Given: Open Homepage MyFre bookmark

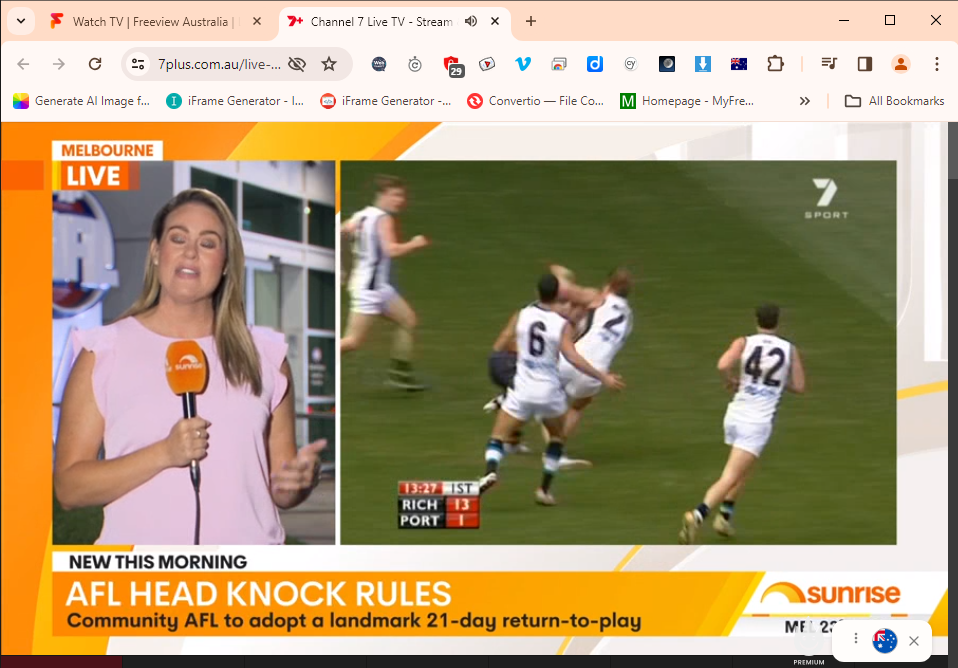Looking at the screenshot, I should point(687,101).
